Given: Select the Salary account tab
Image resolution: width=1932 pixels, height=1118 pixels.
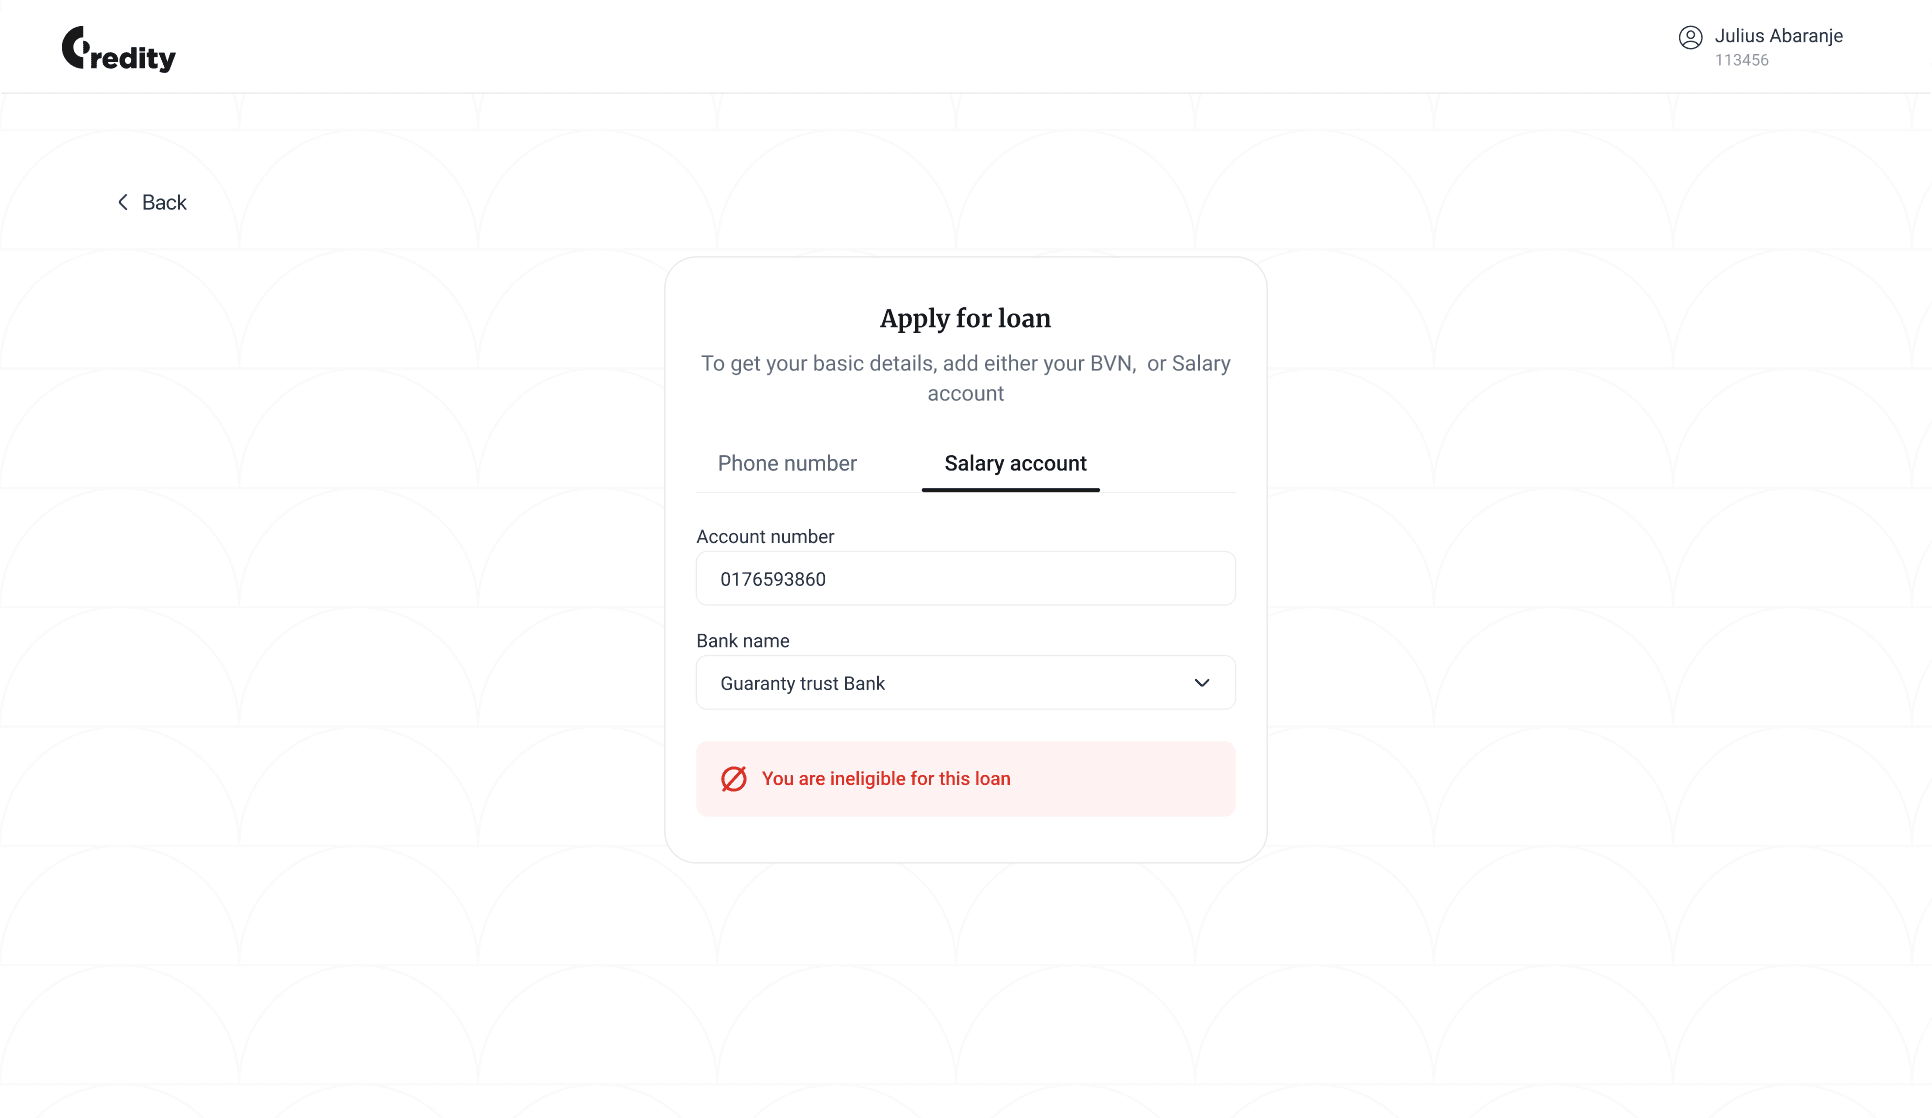Looking at the screenshot, I should pos(1015,463).
